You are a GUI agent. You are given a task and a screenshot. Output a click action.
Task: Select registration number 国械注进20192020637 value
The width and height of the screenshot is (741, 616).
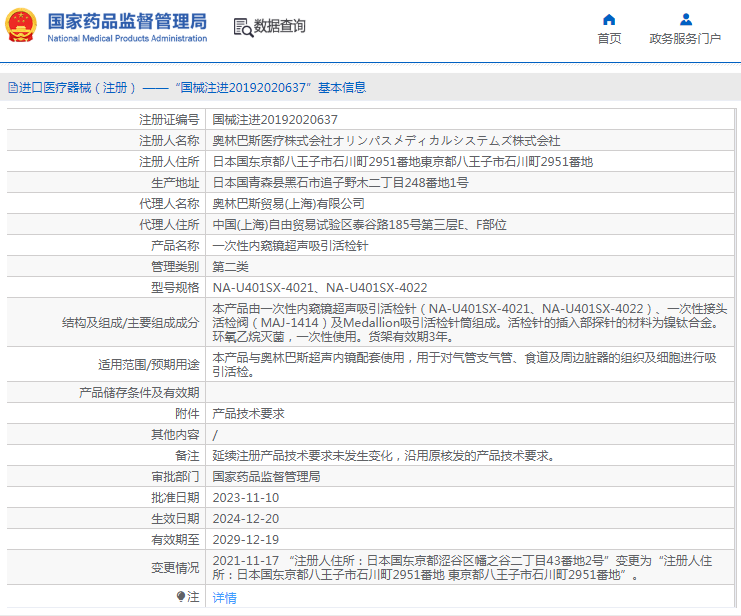(275, 120)
